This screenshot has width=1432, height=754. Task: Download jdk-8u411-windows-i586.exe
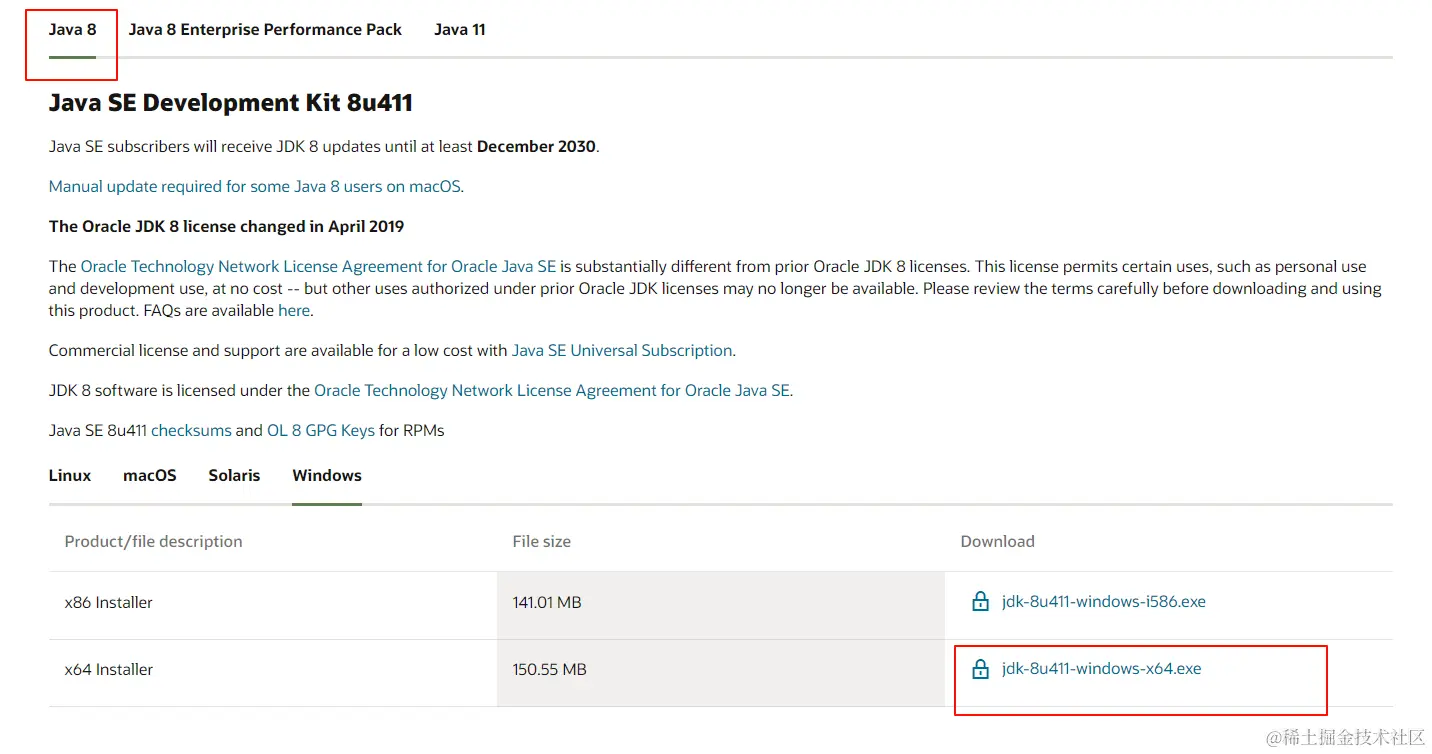coord(1103,602)
